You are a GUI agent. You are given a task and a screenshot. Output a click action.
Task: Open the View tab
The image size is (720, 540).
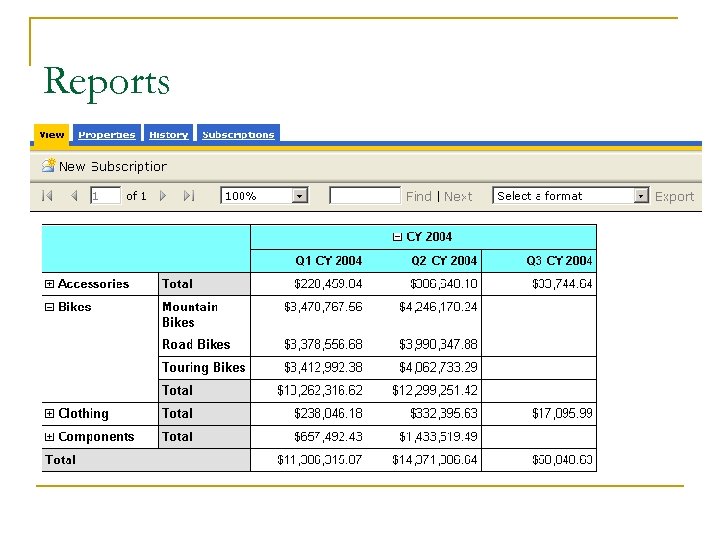coord(51,135)
